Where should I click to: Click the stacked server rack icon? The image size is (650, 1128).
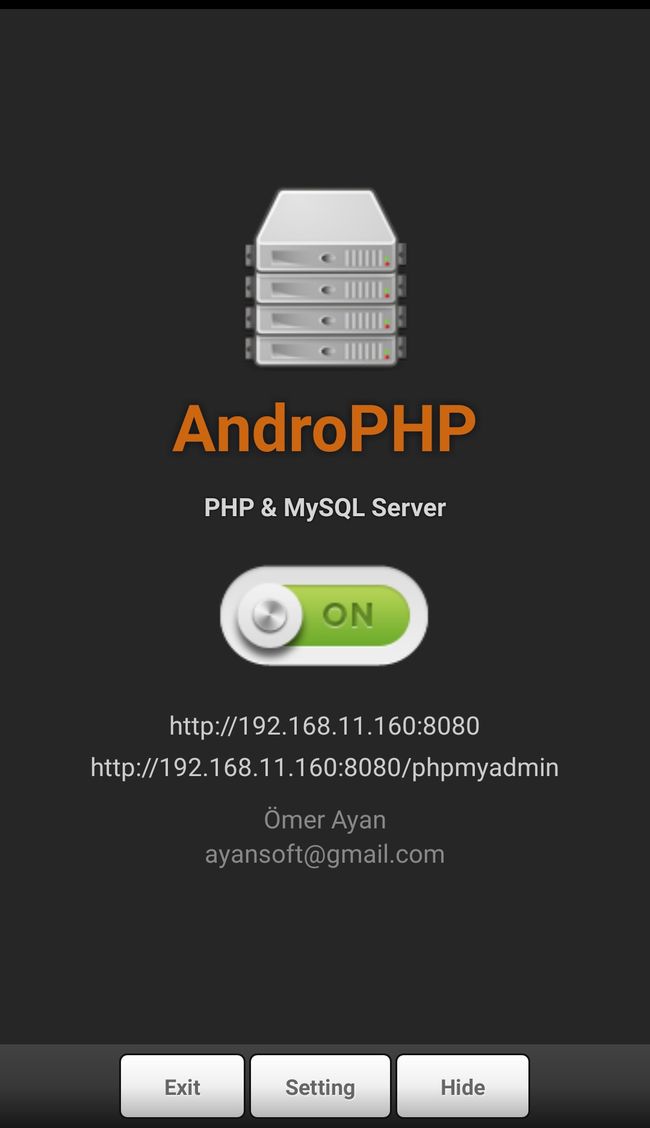[325, 278]
